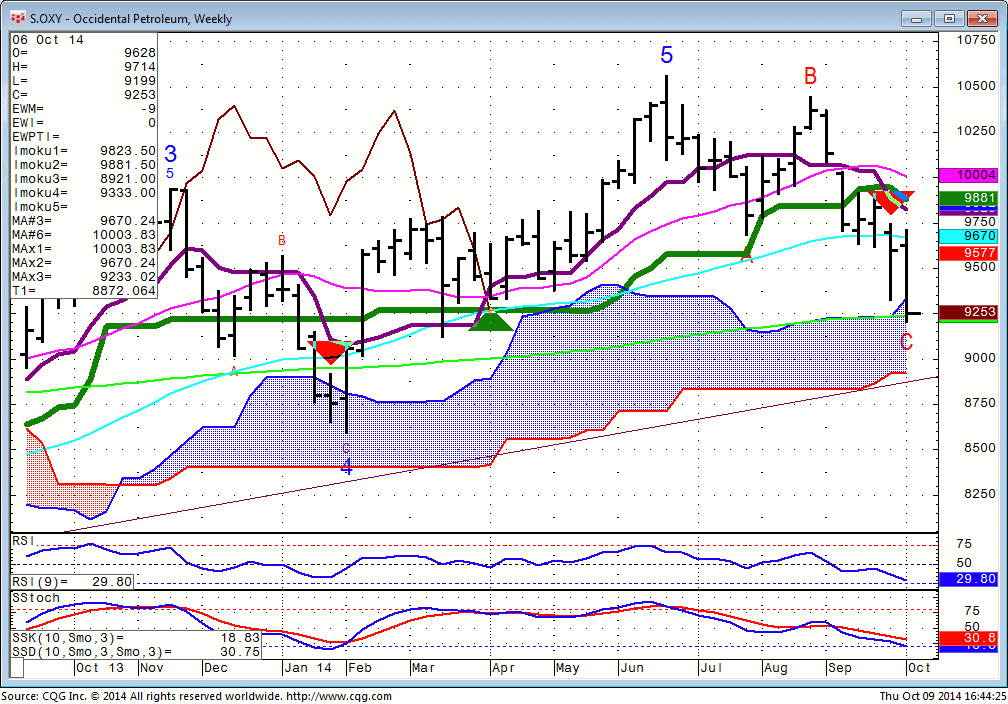The image size is (1008, 704).
Task: Click 'Sep' on the time axis
Action: 840,668
